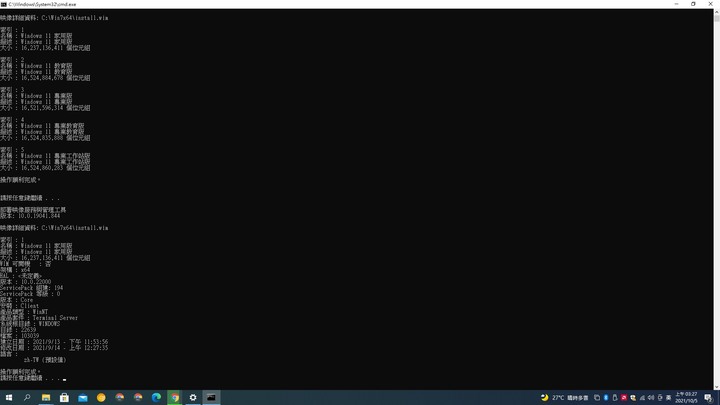Click the installation value Client
The height and width of the screenshot is (405, 720).
tap(29, 306)
